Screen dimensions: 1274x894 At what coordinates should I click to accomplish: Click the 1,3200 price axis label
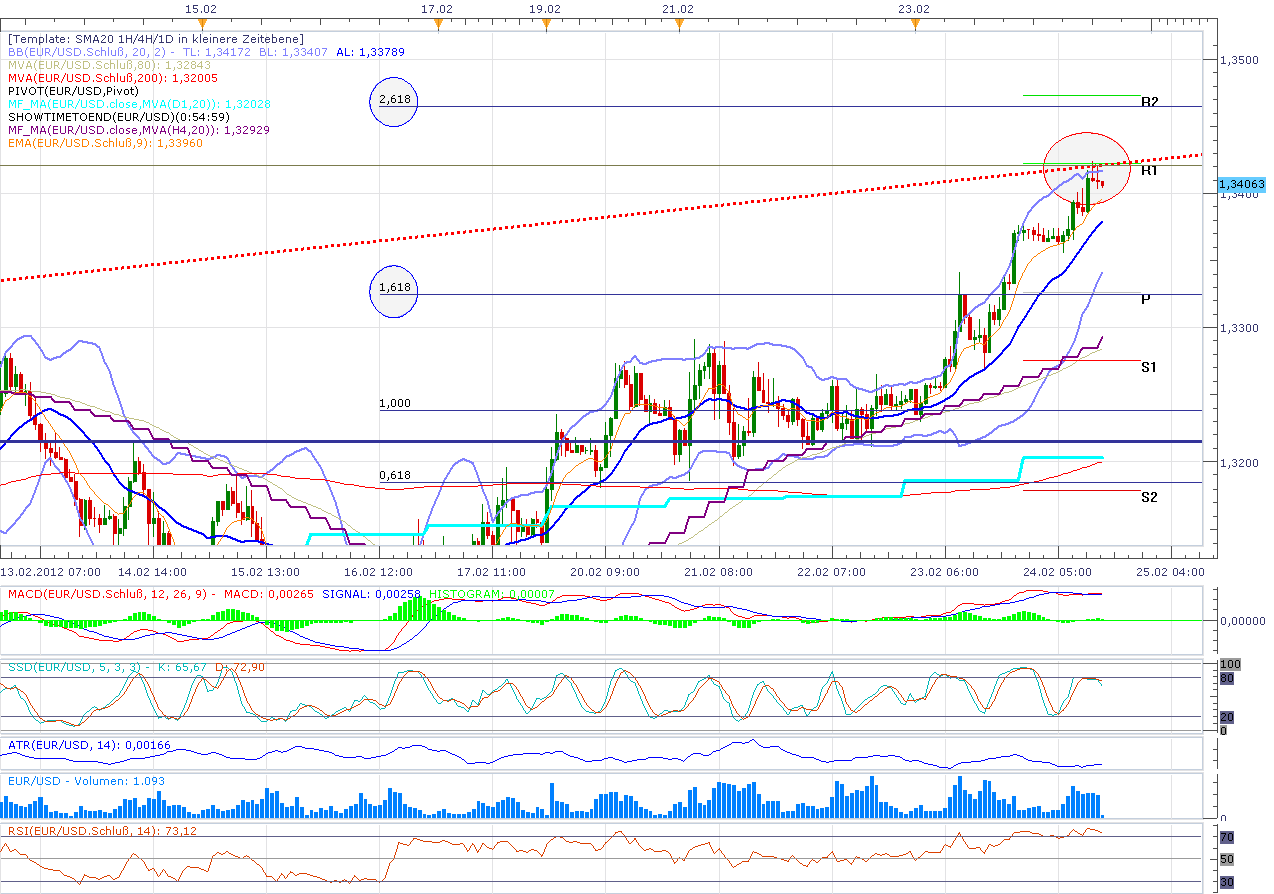(1237, 462)
